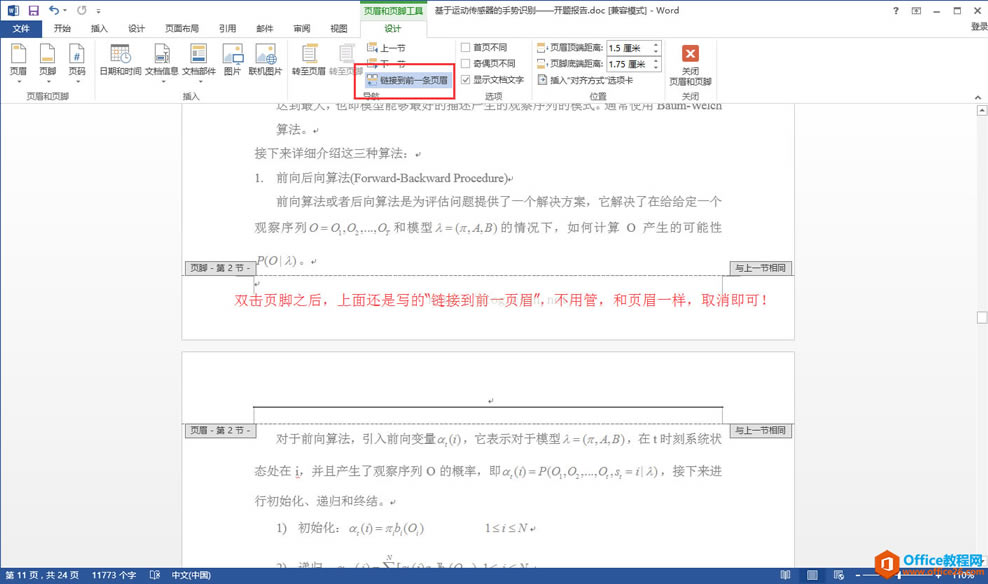The image size is (988, 584).
Task: Select the 页眉和页脚工具 设计 tab
Action: (393, 28)
